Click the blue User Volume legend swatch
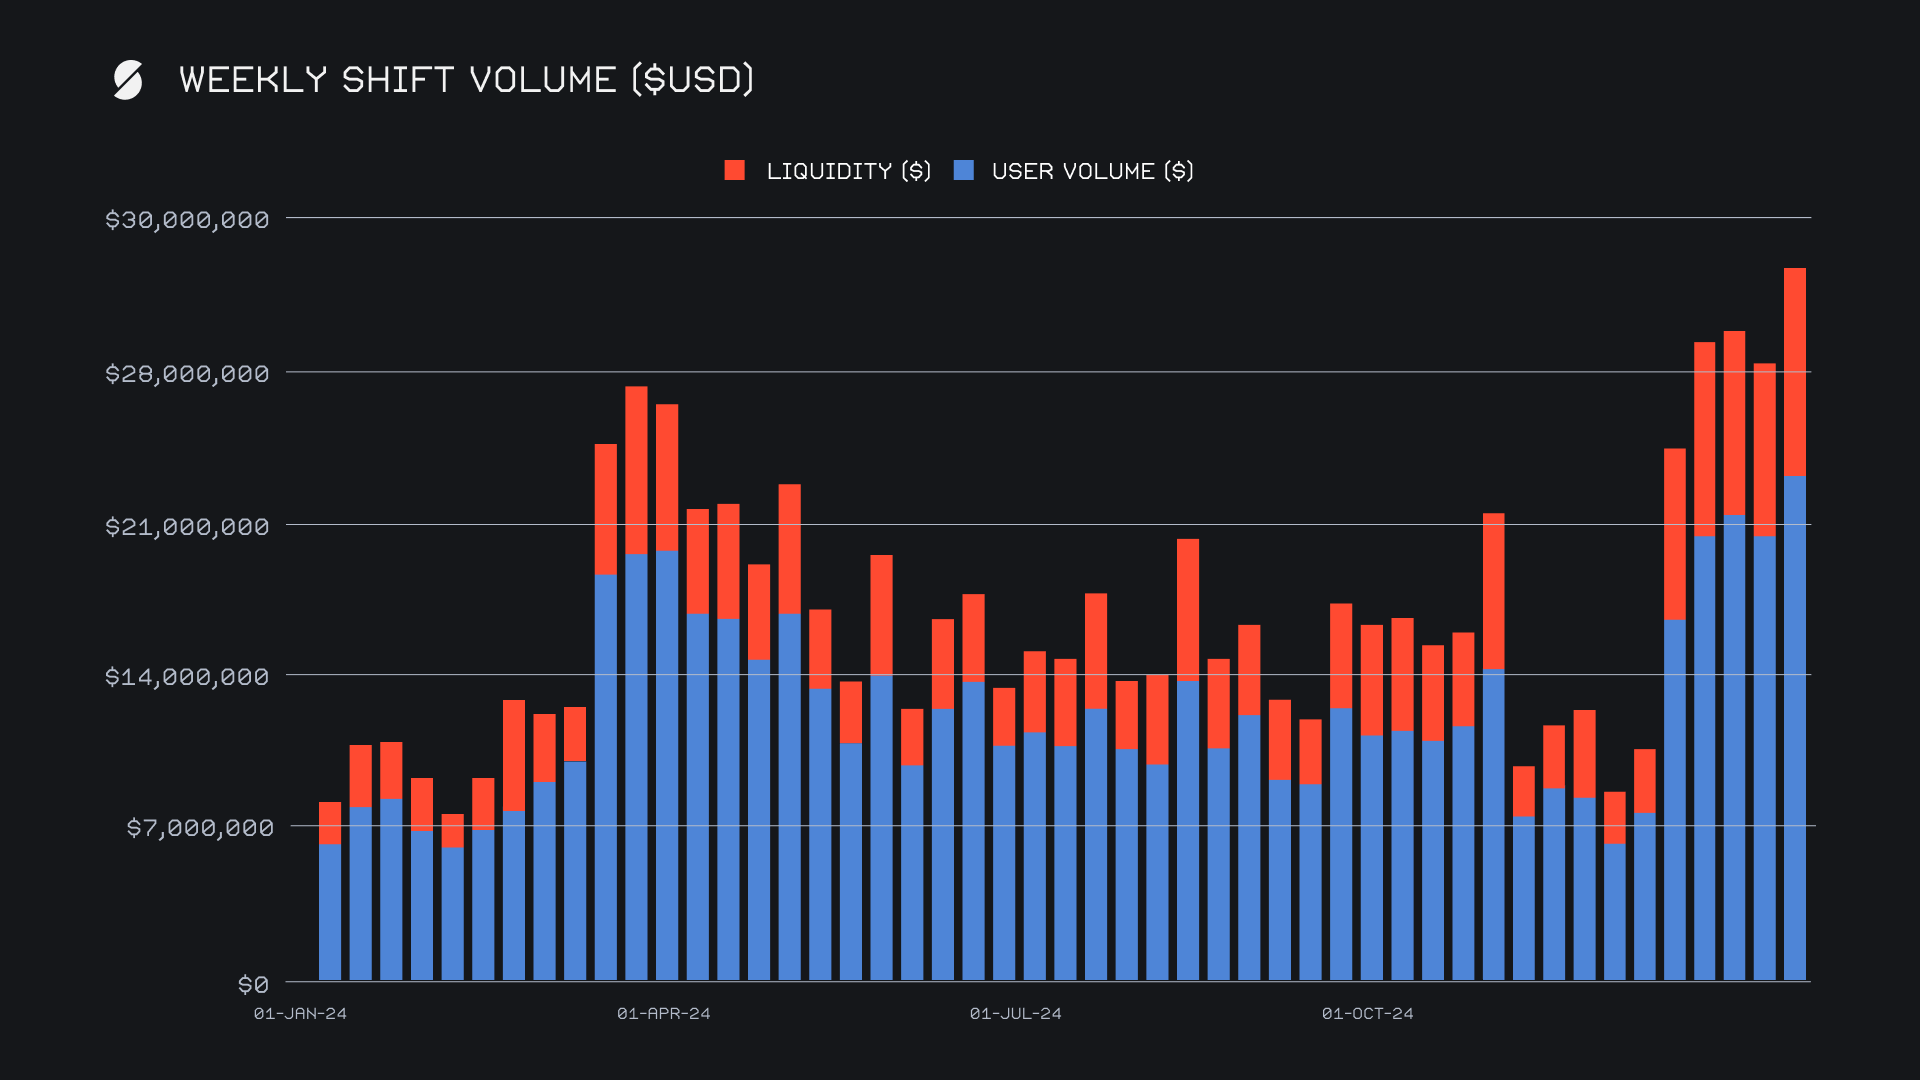1920x1080 pixels. click(x=964, y=171)
